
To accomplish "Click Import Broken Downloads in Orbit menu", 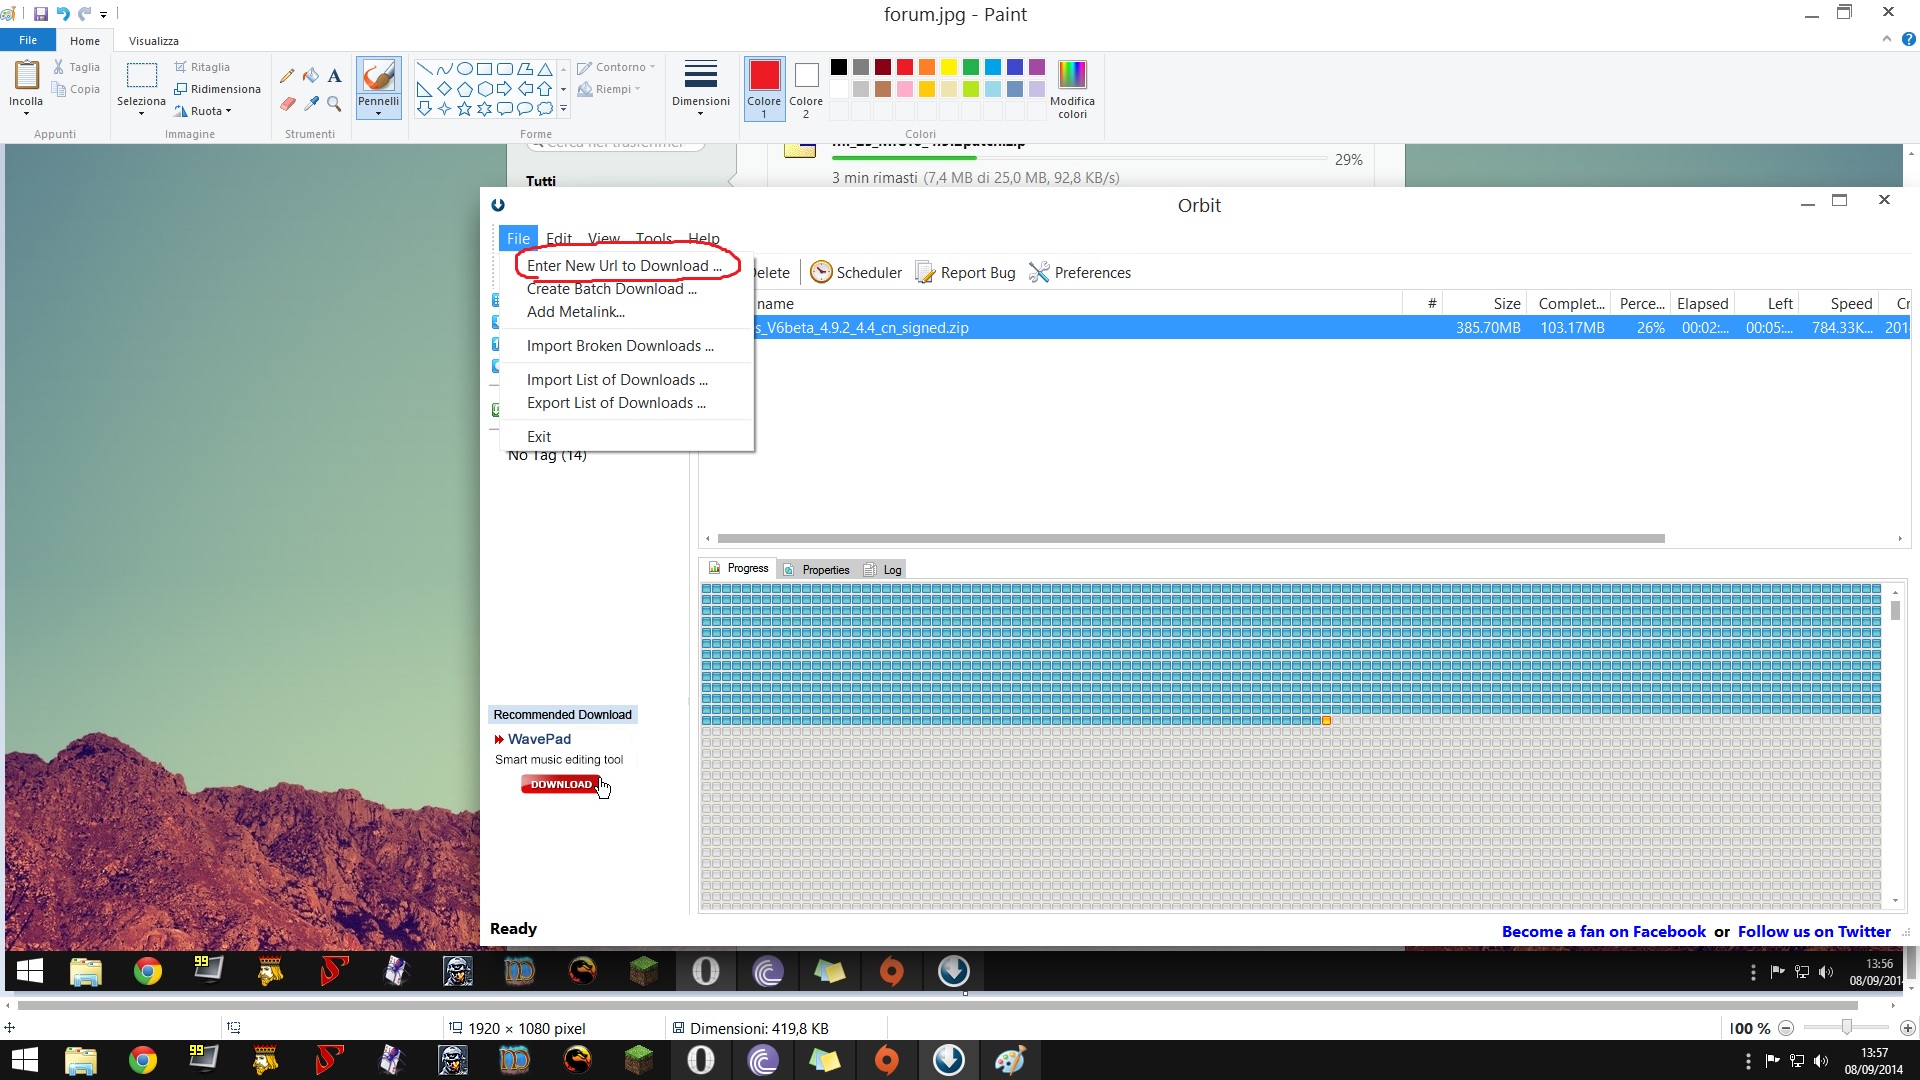I will [x=620, y=346].
